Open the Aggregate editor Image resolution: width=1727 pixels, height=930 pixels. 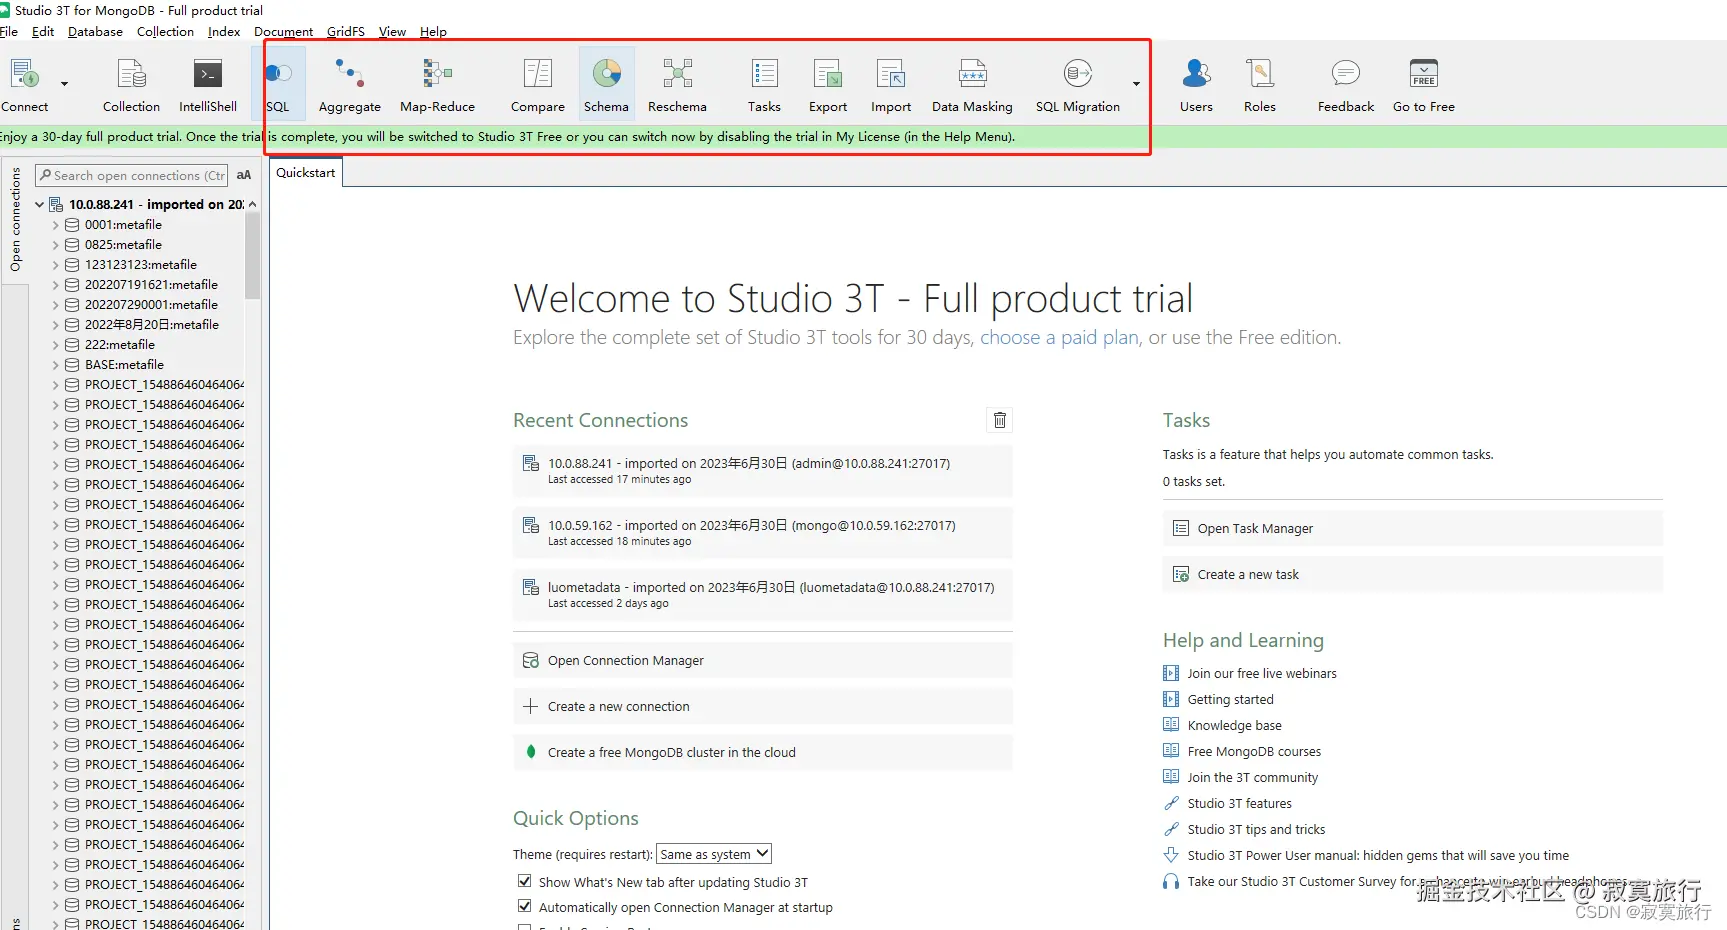[x=350, y=84]
